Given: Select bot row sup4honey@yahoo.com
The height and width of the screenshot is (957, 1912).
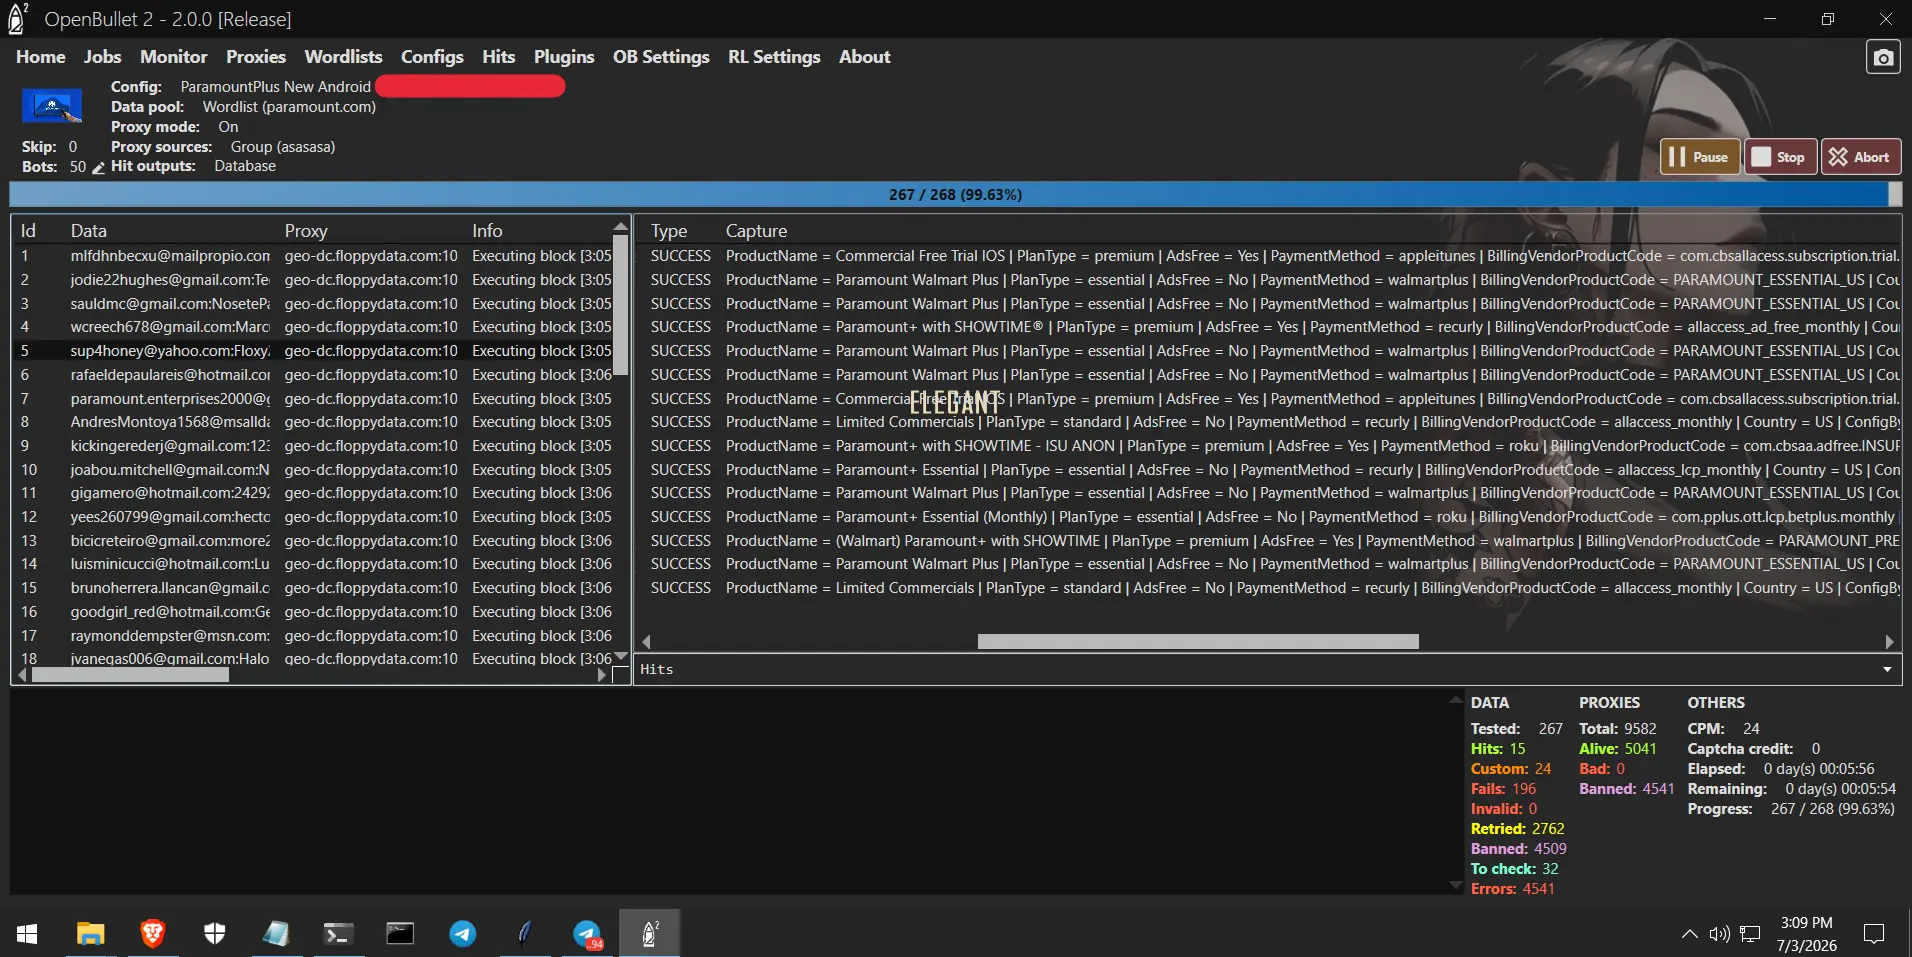Looking at the screenshot, I should pos(312,351).
